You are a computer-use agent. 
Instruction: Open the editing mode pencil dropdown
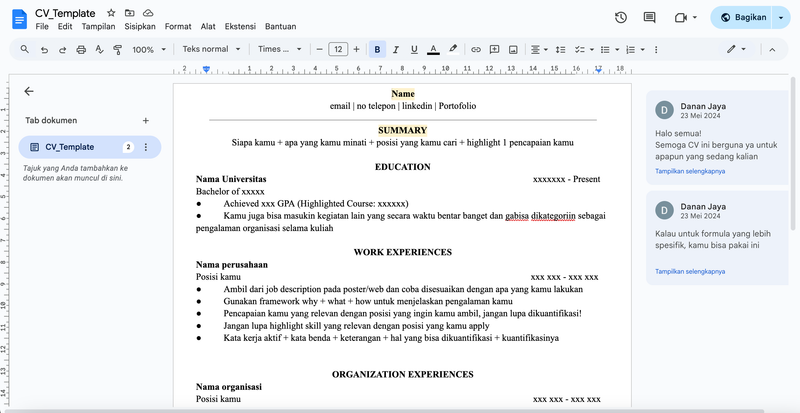coord(736,49)
